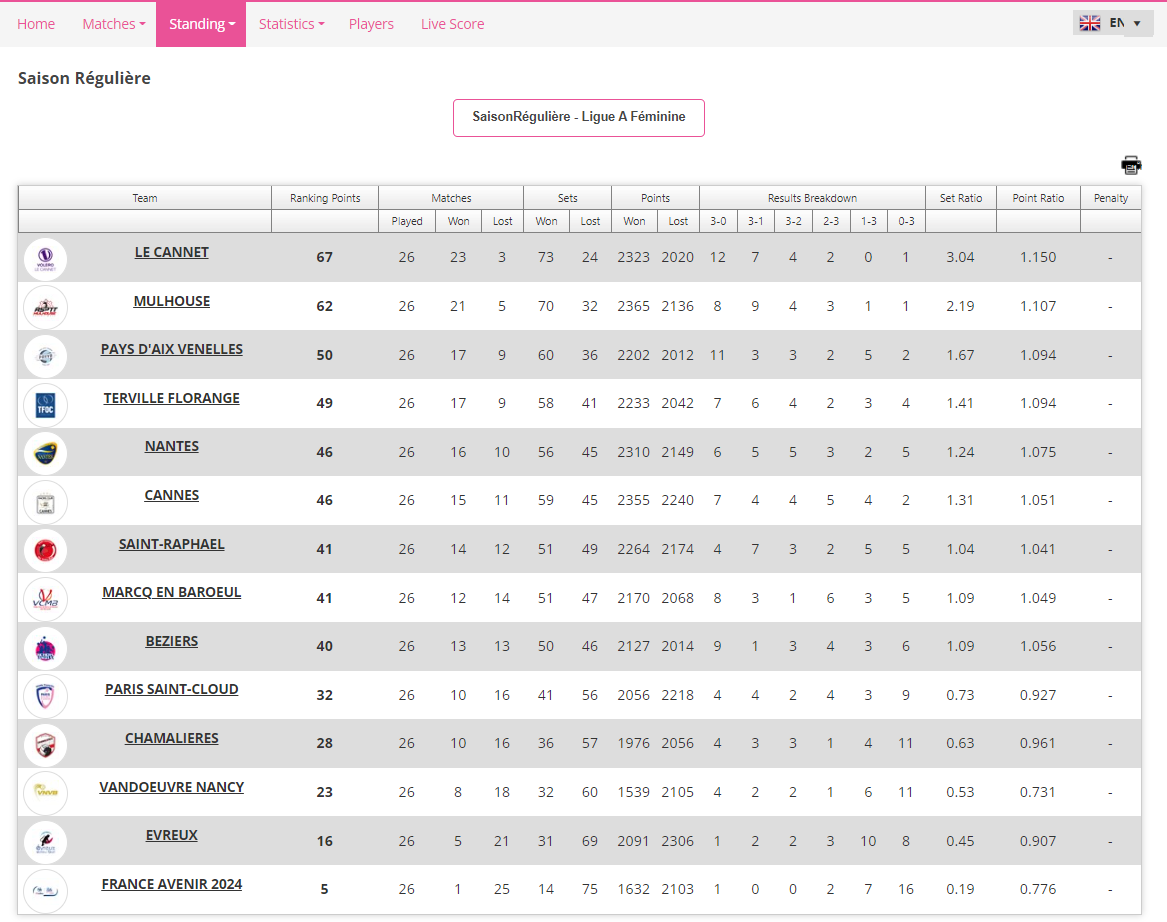This screenshot has width=1167, height=922.
Task: Click the Terville Florange TFOC logo
Action: pos(45,405)
